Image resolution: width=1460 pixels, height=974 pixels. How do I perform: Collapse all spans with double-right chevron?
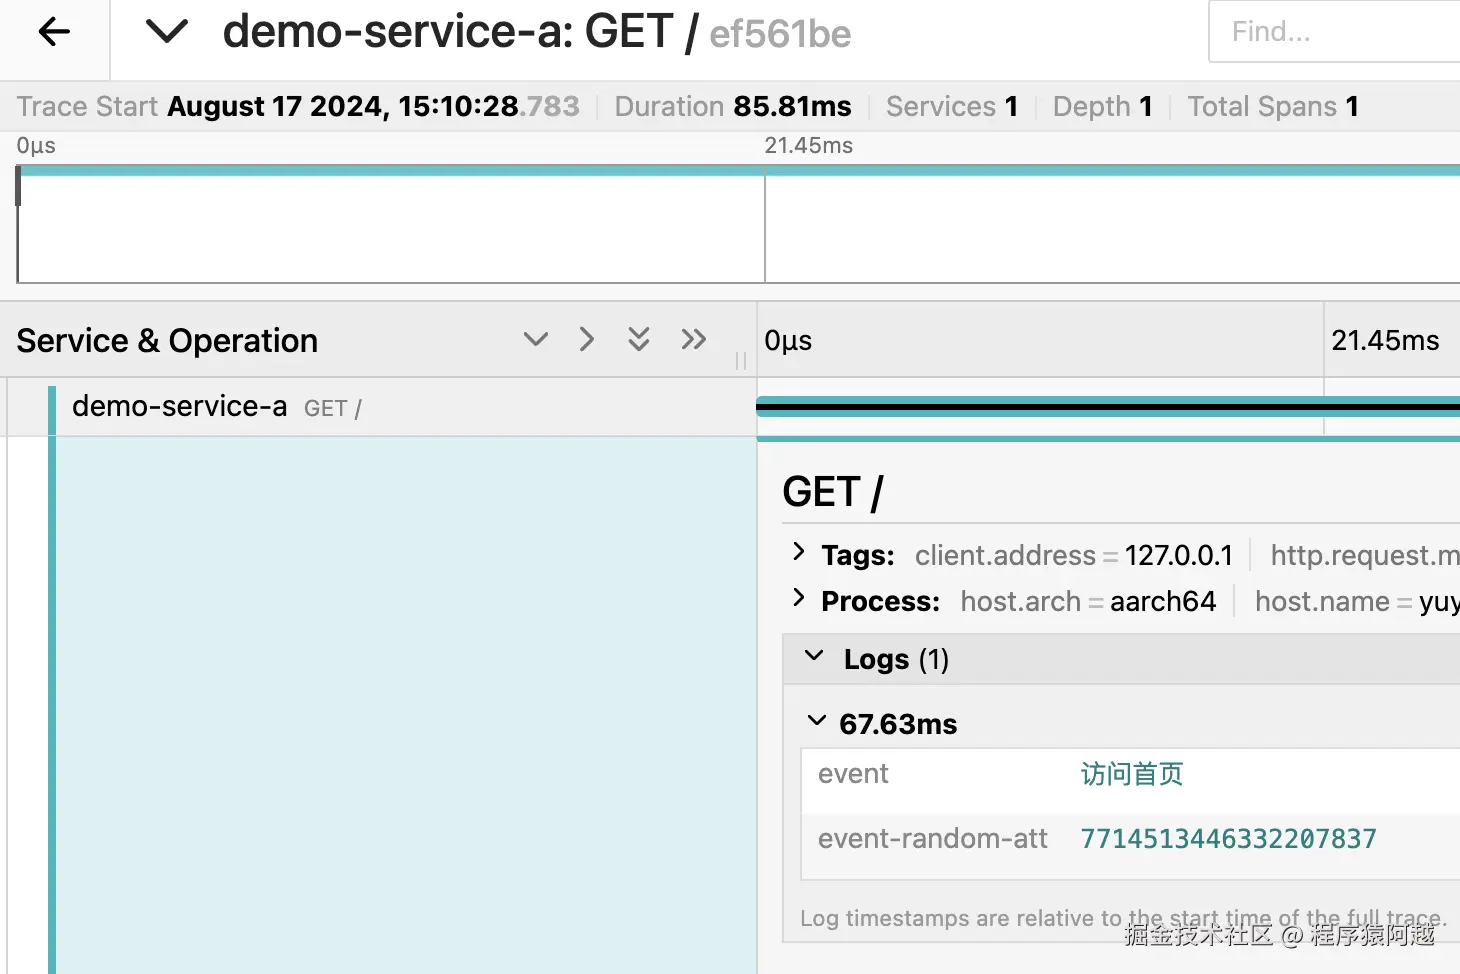pos(693,340)
